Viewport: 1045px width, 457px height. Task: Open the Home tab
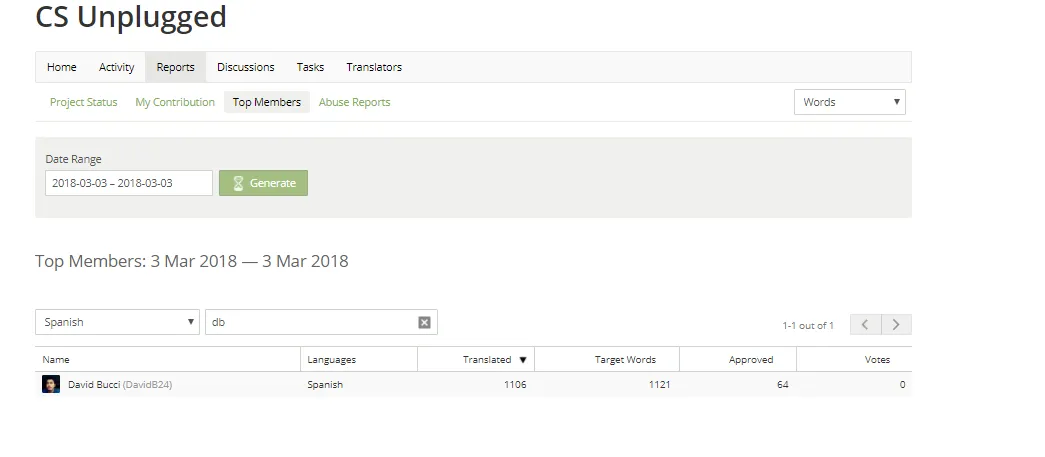[x=61, y=67]
